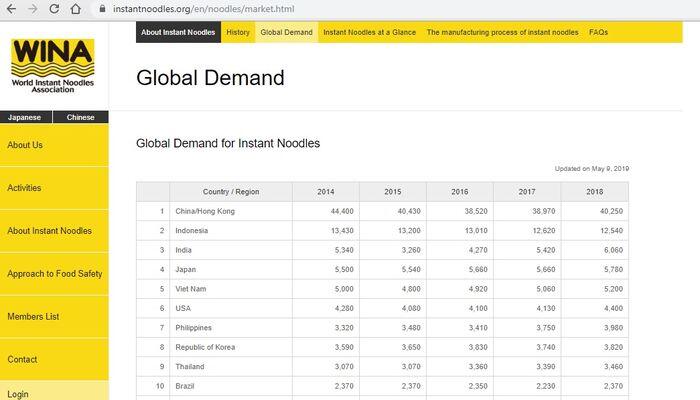Click India 2018 value 6,060
The height and width of the screenshot is (400, 700).
613,250
